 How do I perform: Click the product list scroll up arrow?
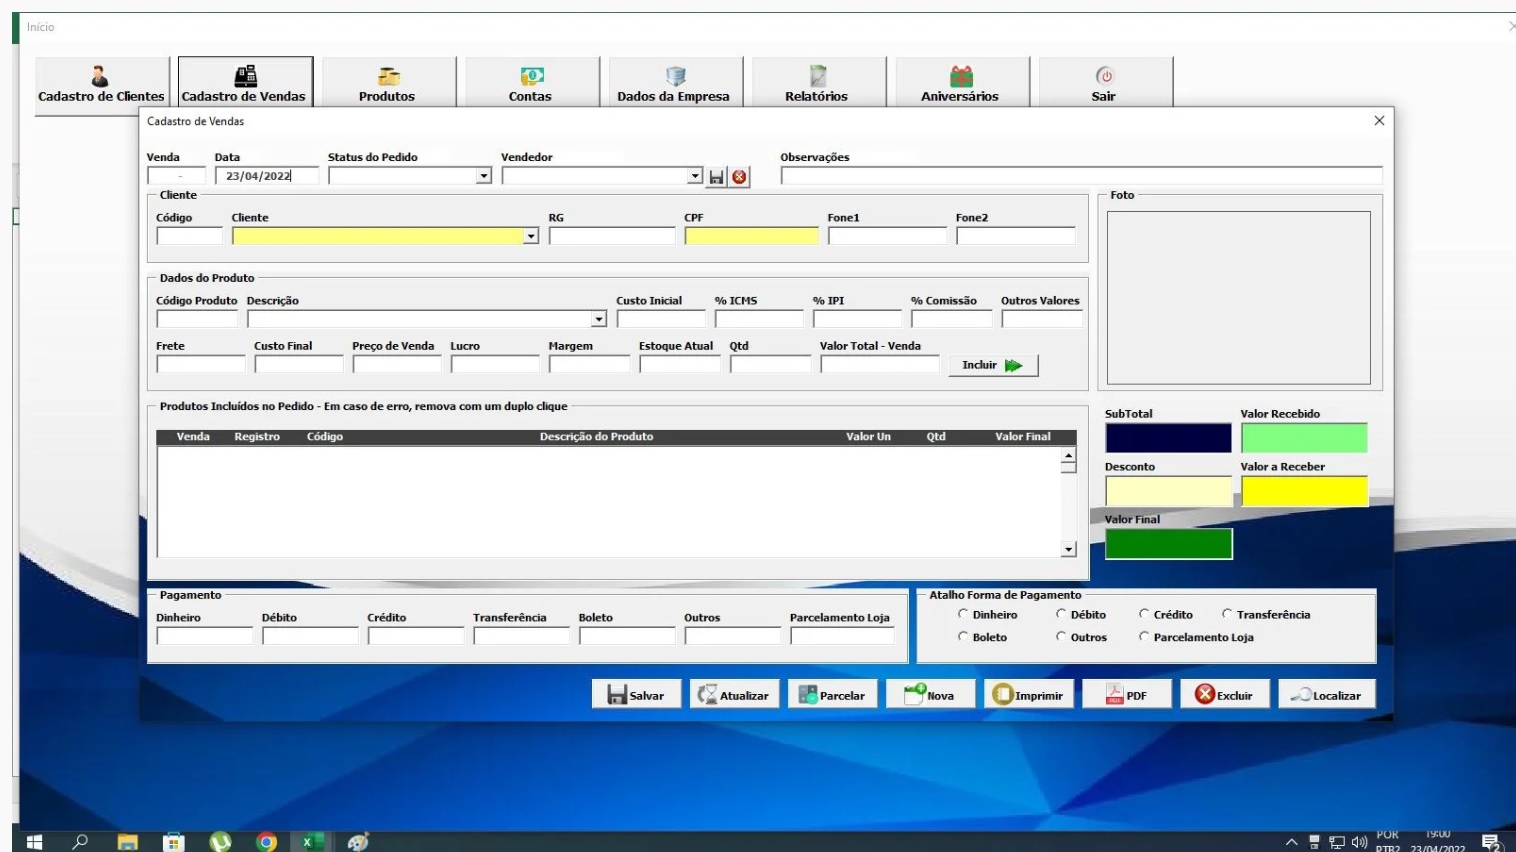[1069, 456]
